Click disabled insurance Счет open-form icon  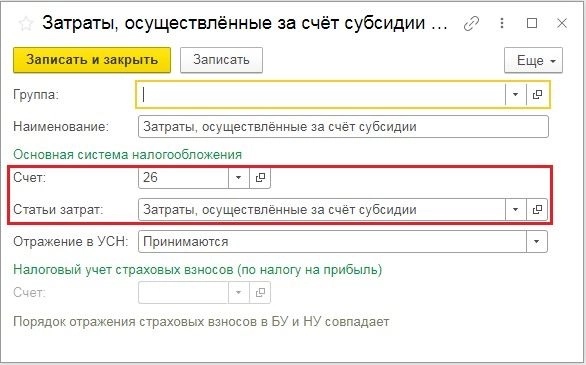pyautogui.click(x=260, y=293)
